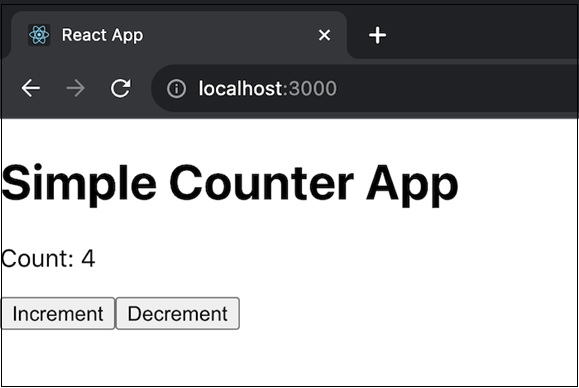Open a new tab with plus button

[x=377, y=35]
